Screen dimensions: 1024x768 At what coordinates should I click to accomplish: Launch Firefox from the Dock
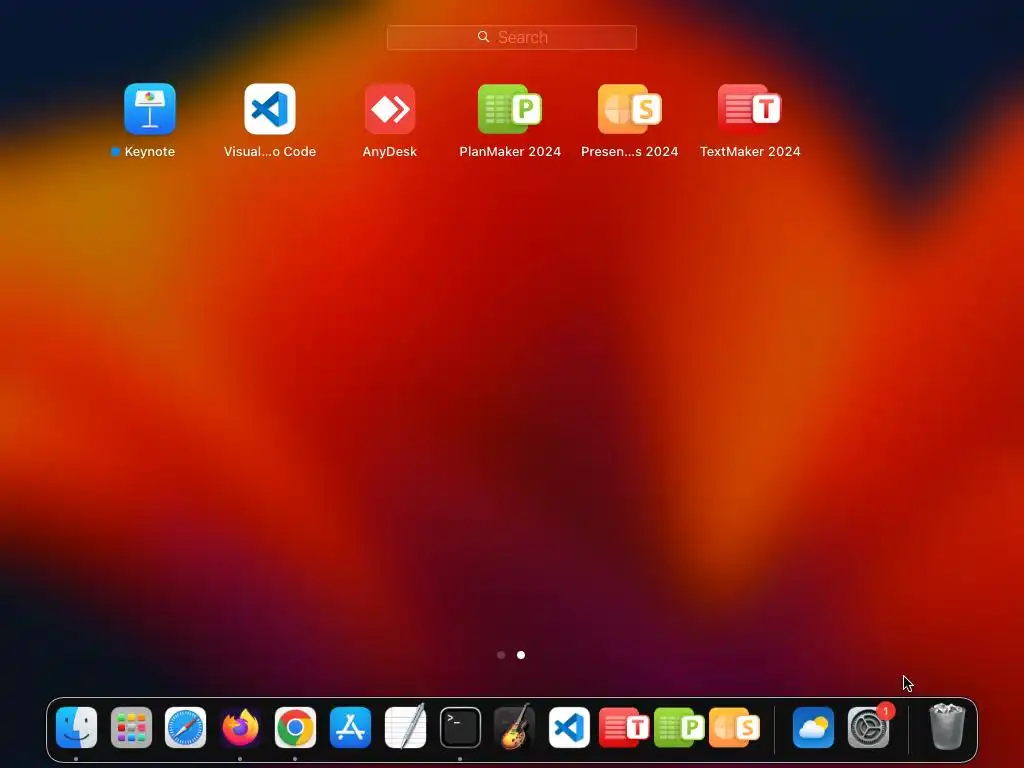tap(240, 727)
